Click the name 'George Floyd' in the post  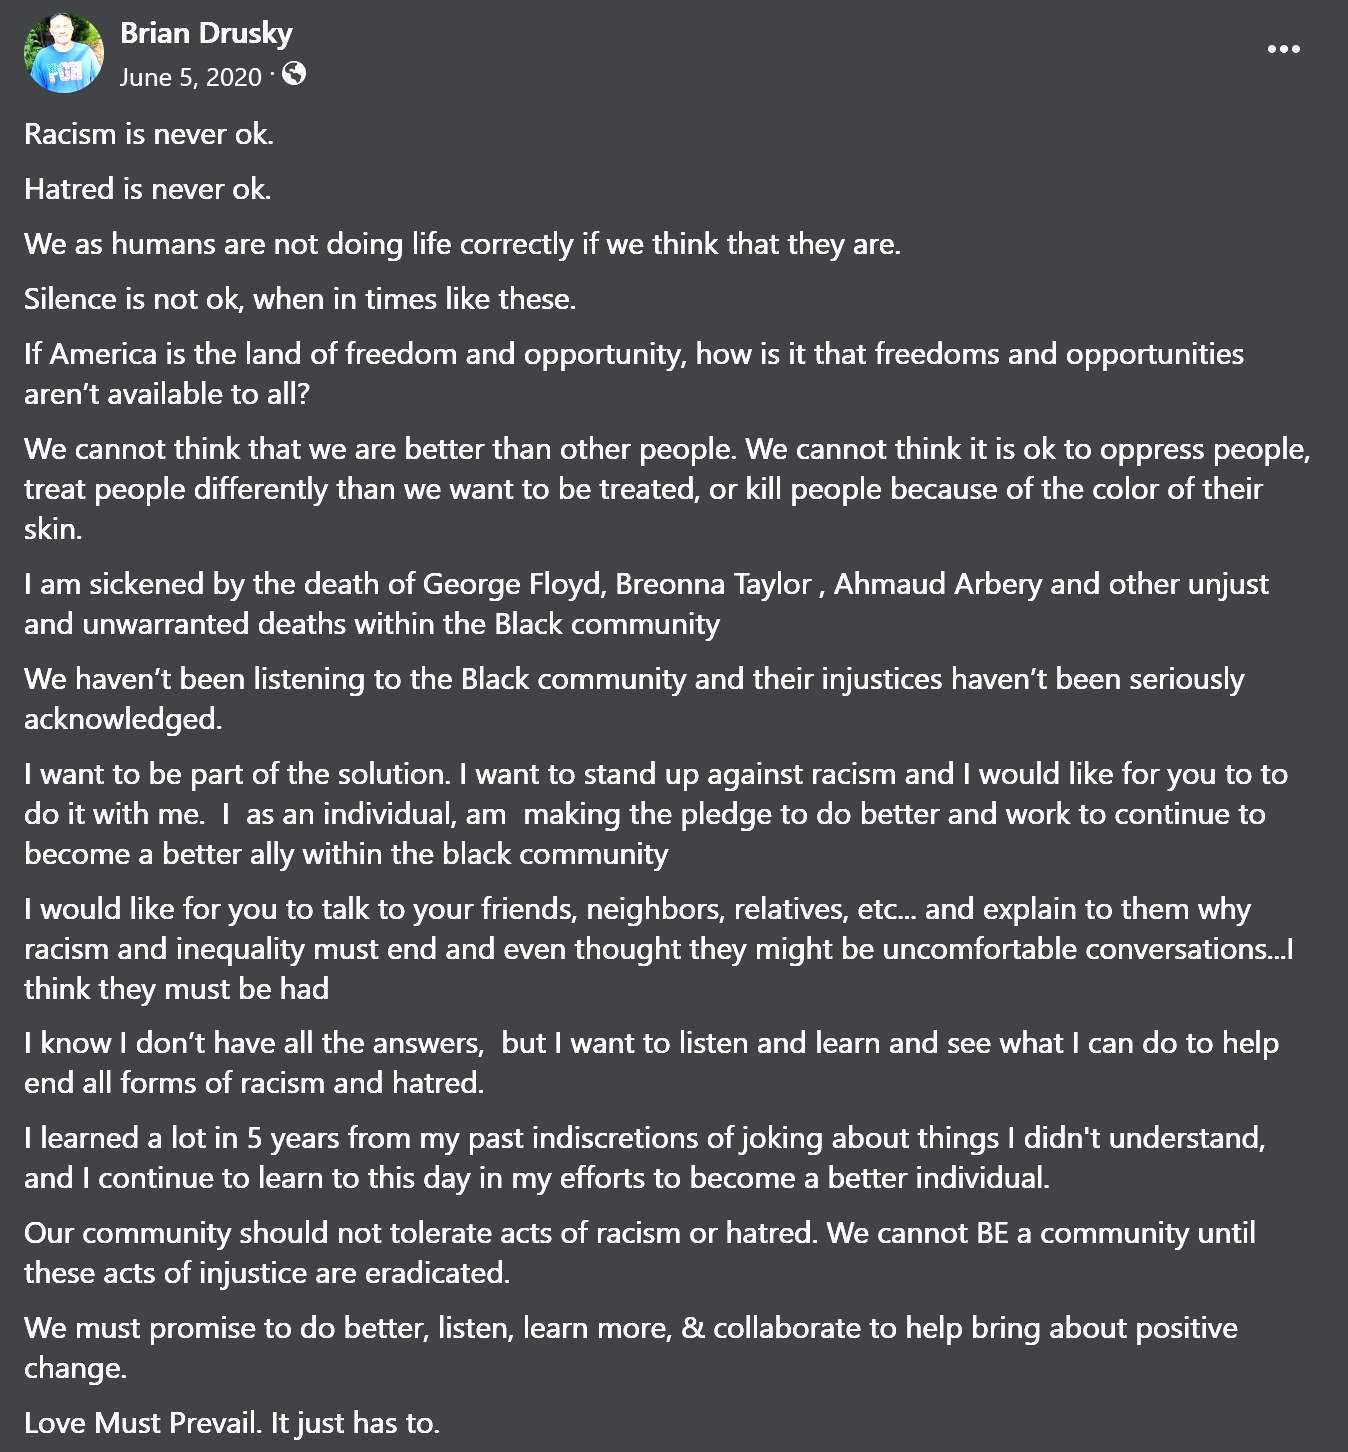point(514,584)
